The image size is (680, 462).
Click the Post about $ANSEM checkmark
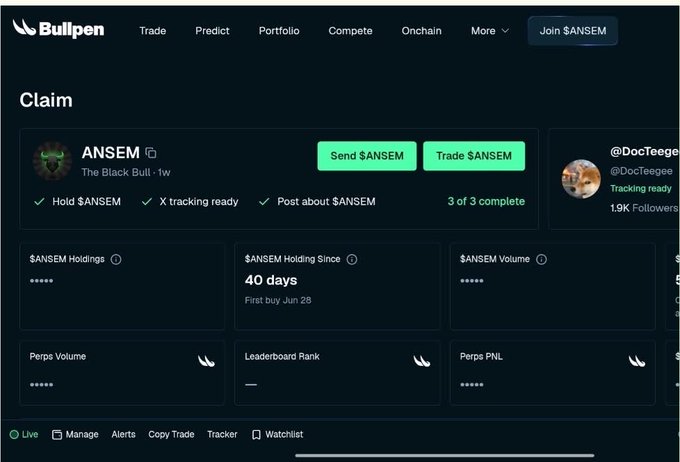pyautogui.click(x=264, y=202)
